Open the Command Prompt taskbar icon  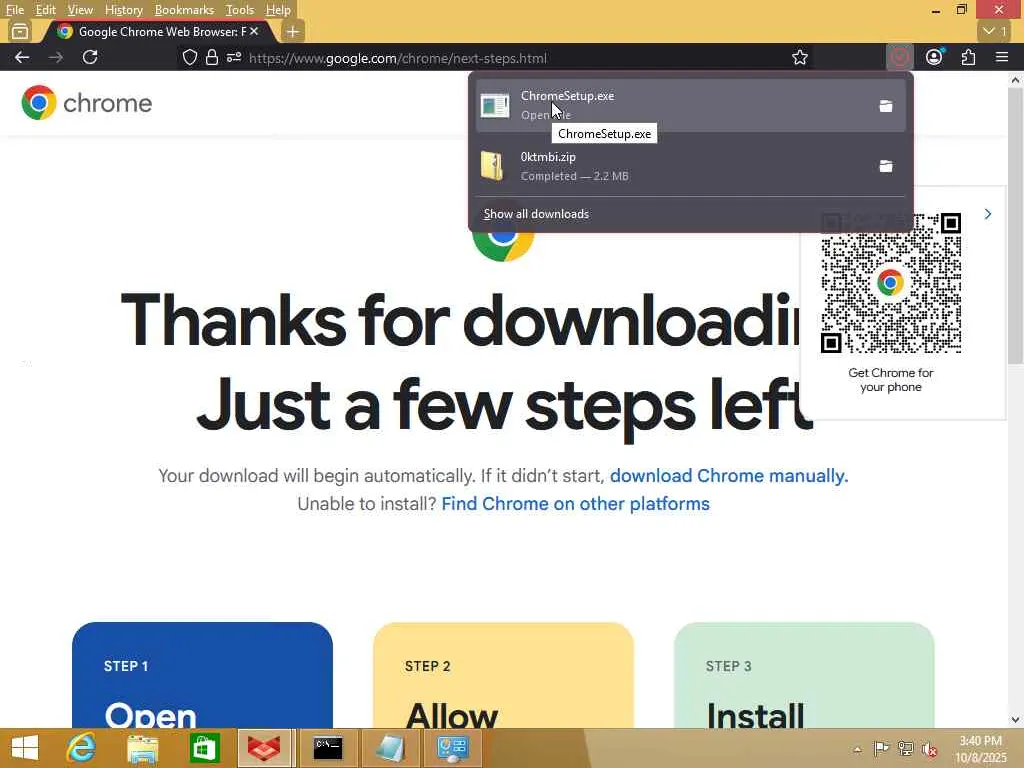327,748
